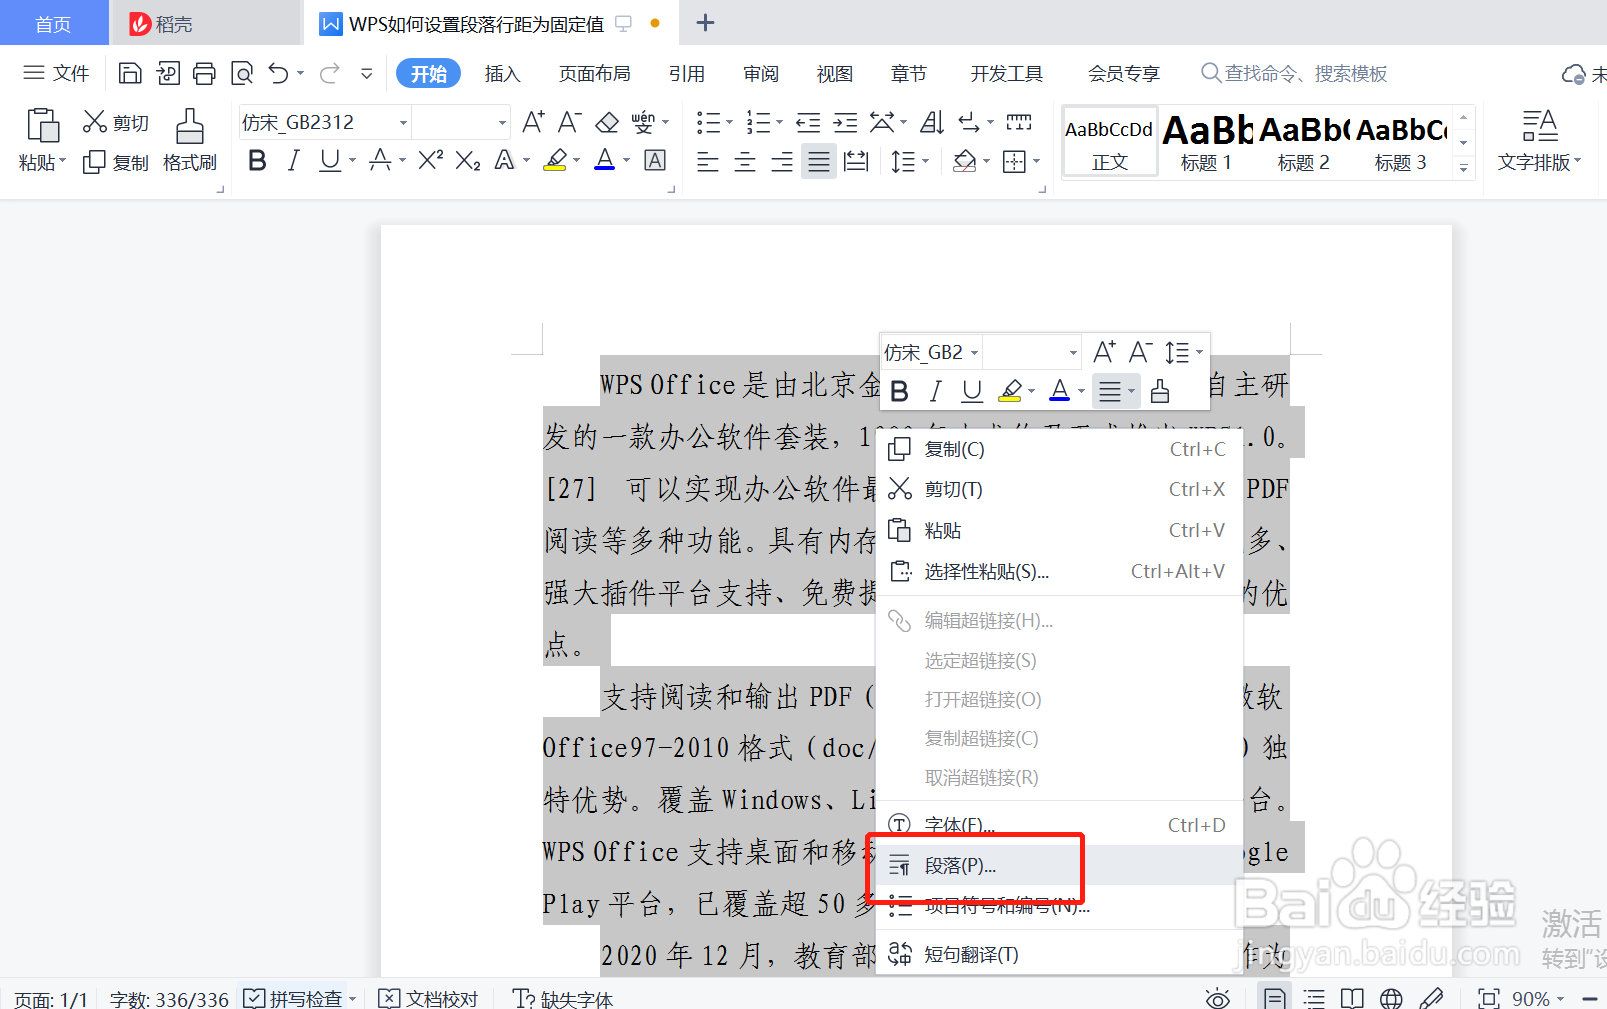Image resolution: width=1607 pixels, height=1009 pixels.
Task: Open the 页面布局 ribbon tab
Action: tap(594, 74)
